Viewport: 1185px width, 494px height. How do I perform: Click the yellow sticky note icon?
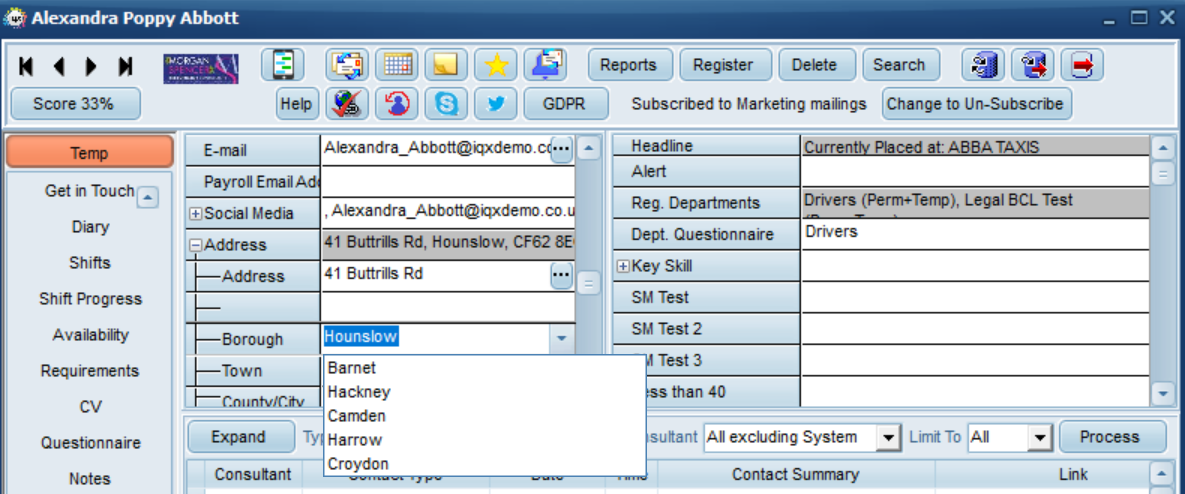point(446,65)
